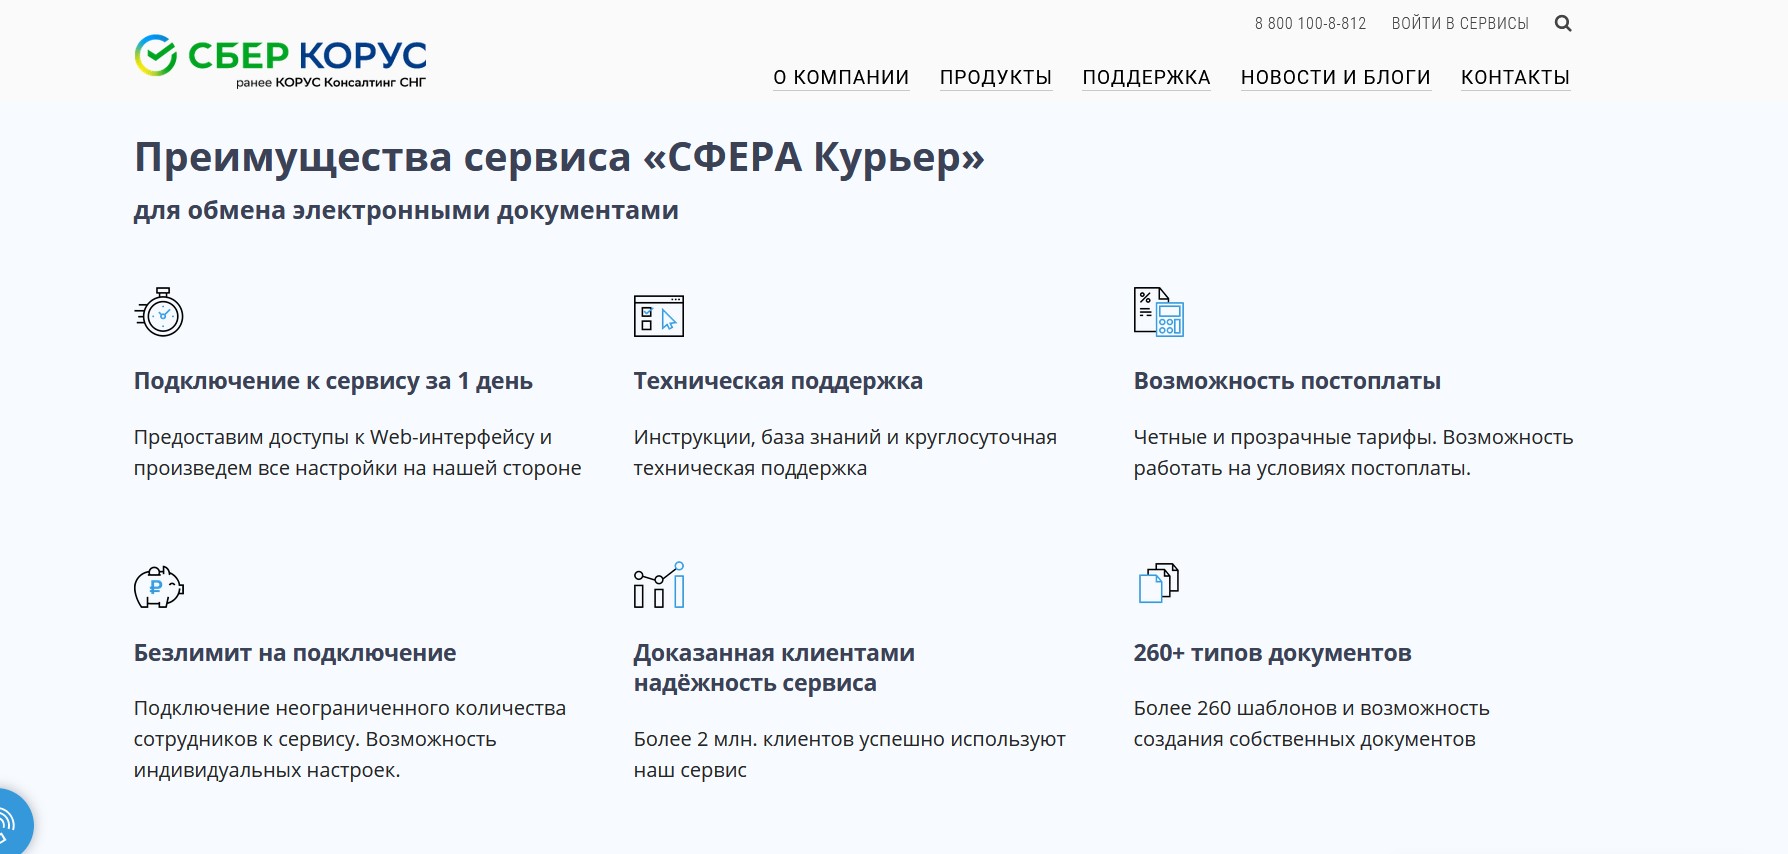This screenshot has width=1788, height=854.
Task: Open the search magnifier icon
Action: [1563, 23]
